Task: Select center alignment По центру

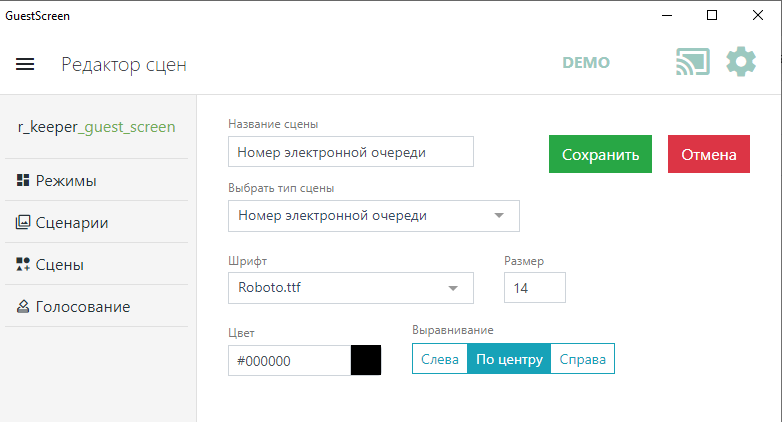Action: (509, 360)
